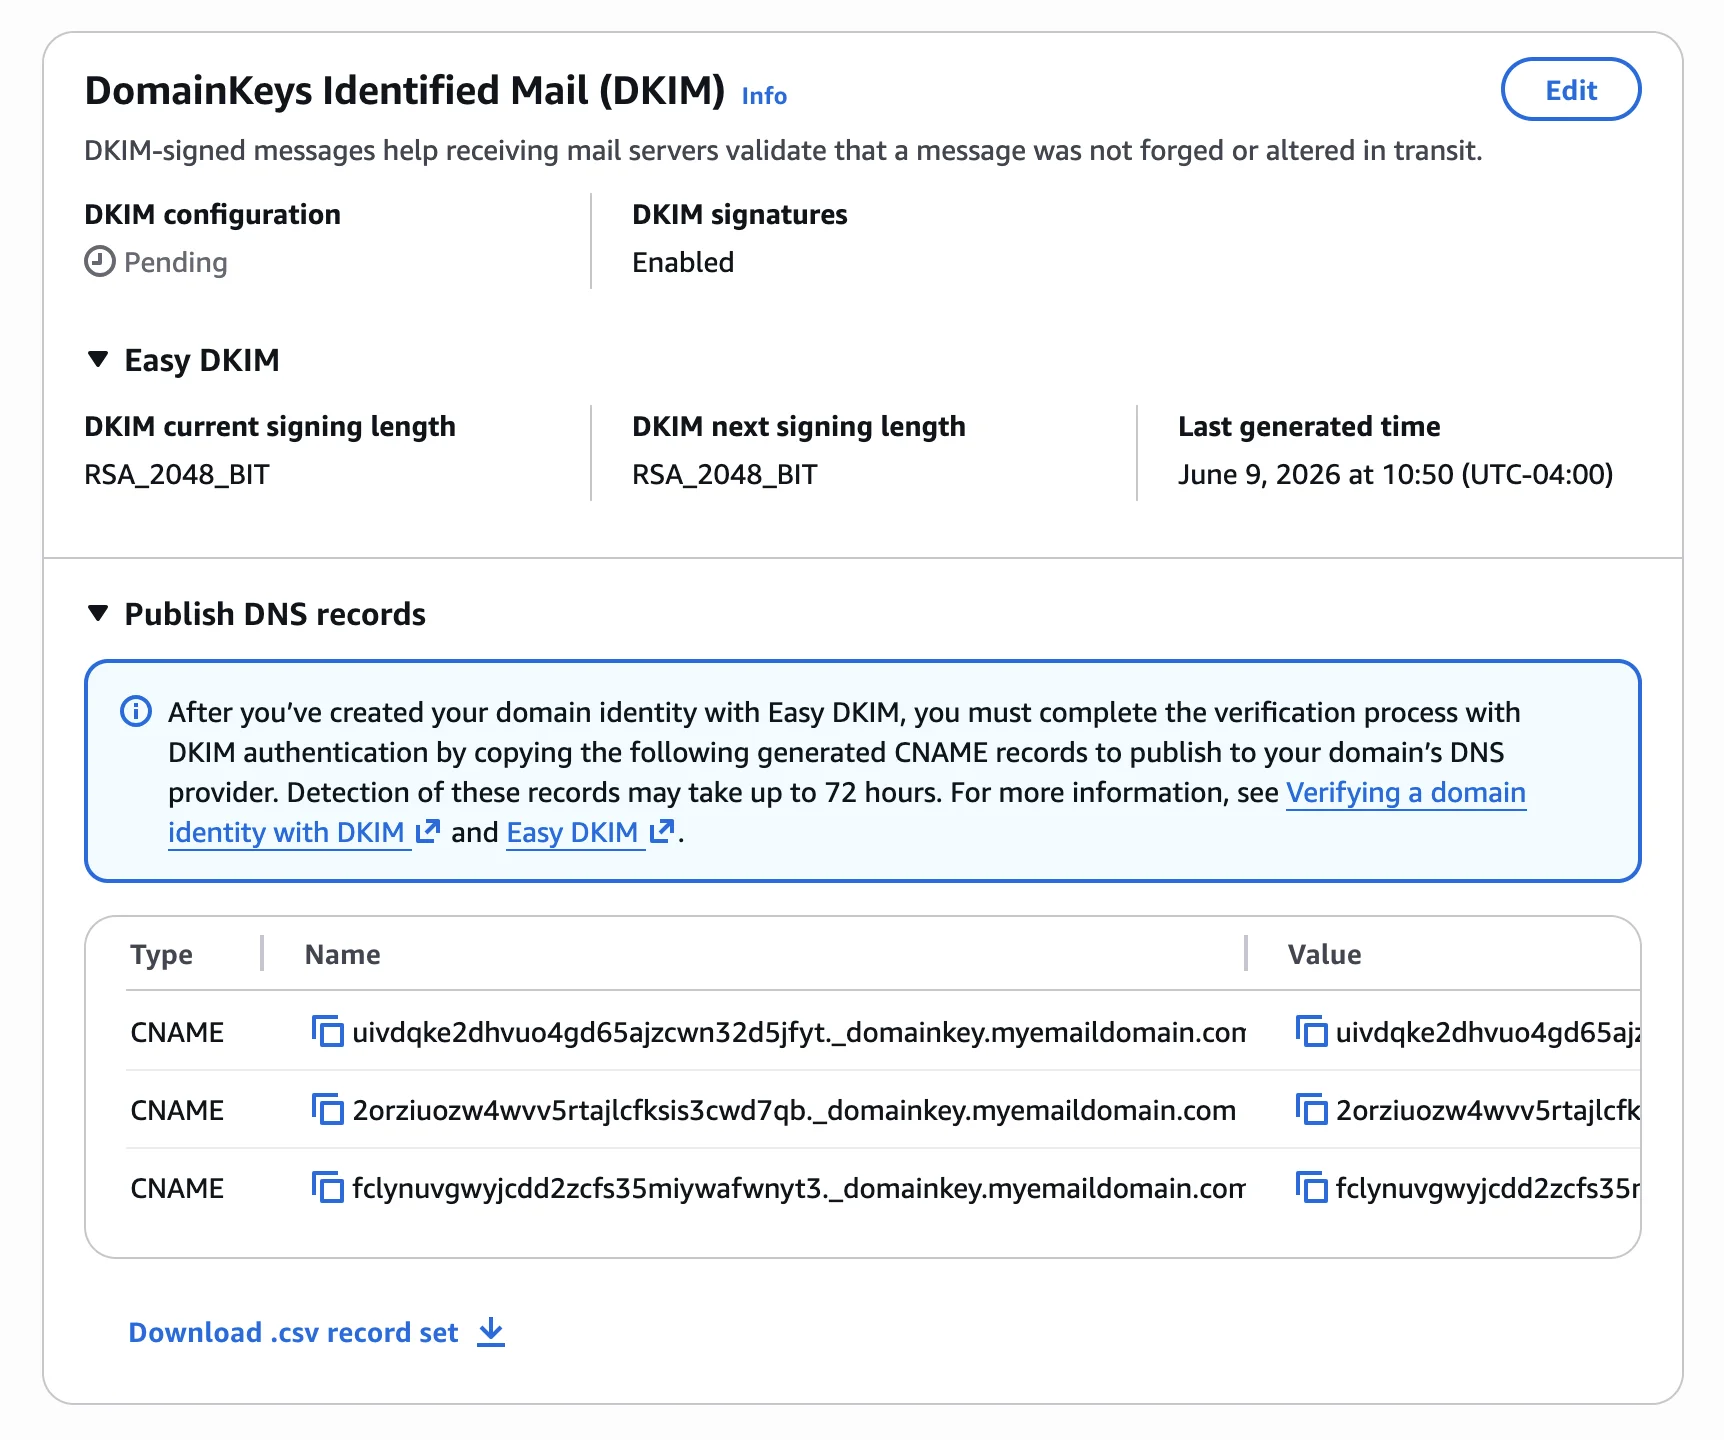Collapse the Publish DNS records section
Image resolution: width=1724 pixels, height=1440 pixels.
pyautogui.click(x=98, y=613)
